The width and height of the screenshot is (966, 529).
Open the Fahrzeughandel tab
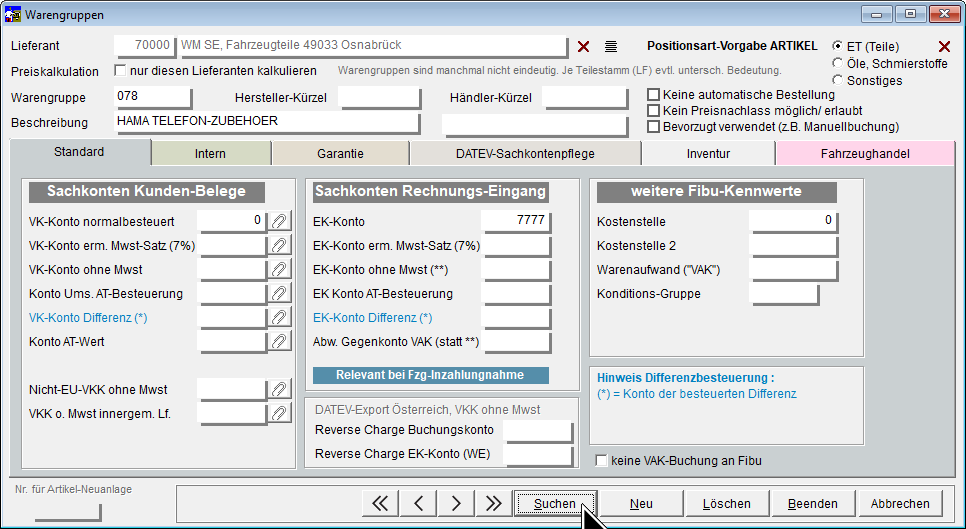(864, 154)
